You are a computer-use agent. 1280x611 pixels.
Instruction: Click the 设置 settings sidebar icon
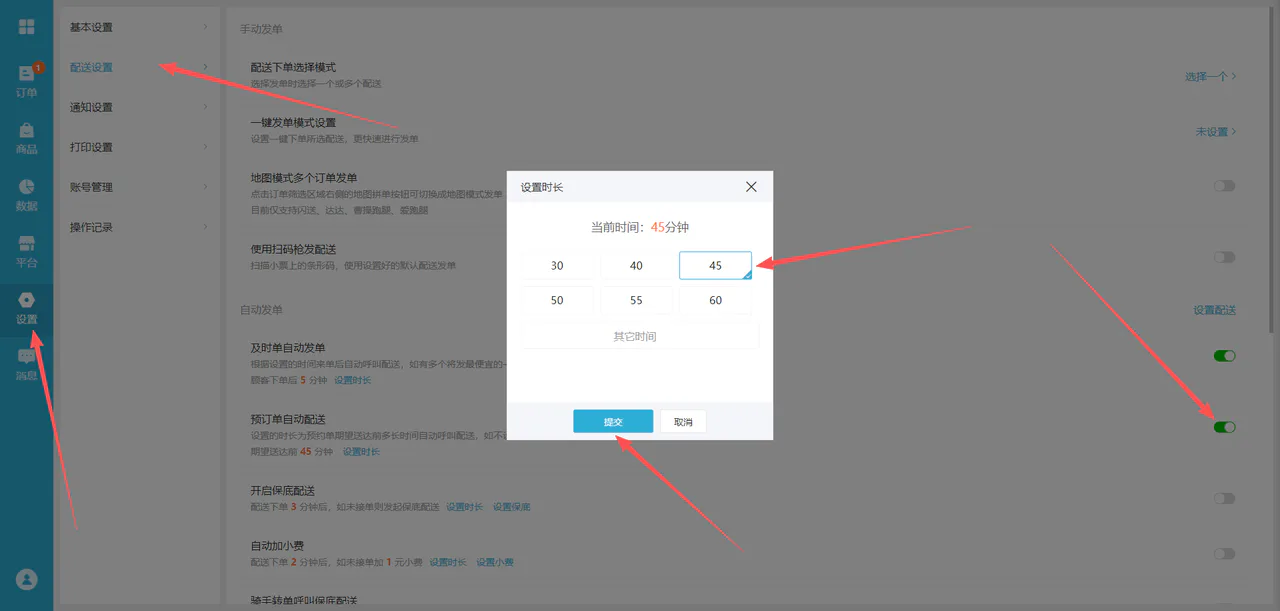tap(27, 309)
